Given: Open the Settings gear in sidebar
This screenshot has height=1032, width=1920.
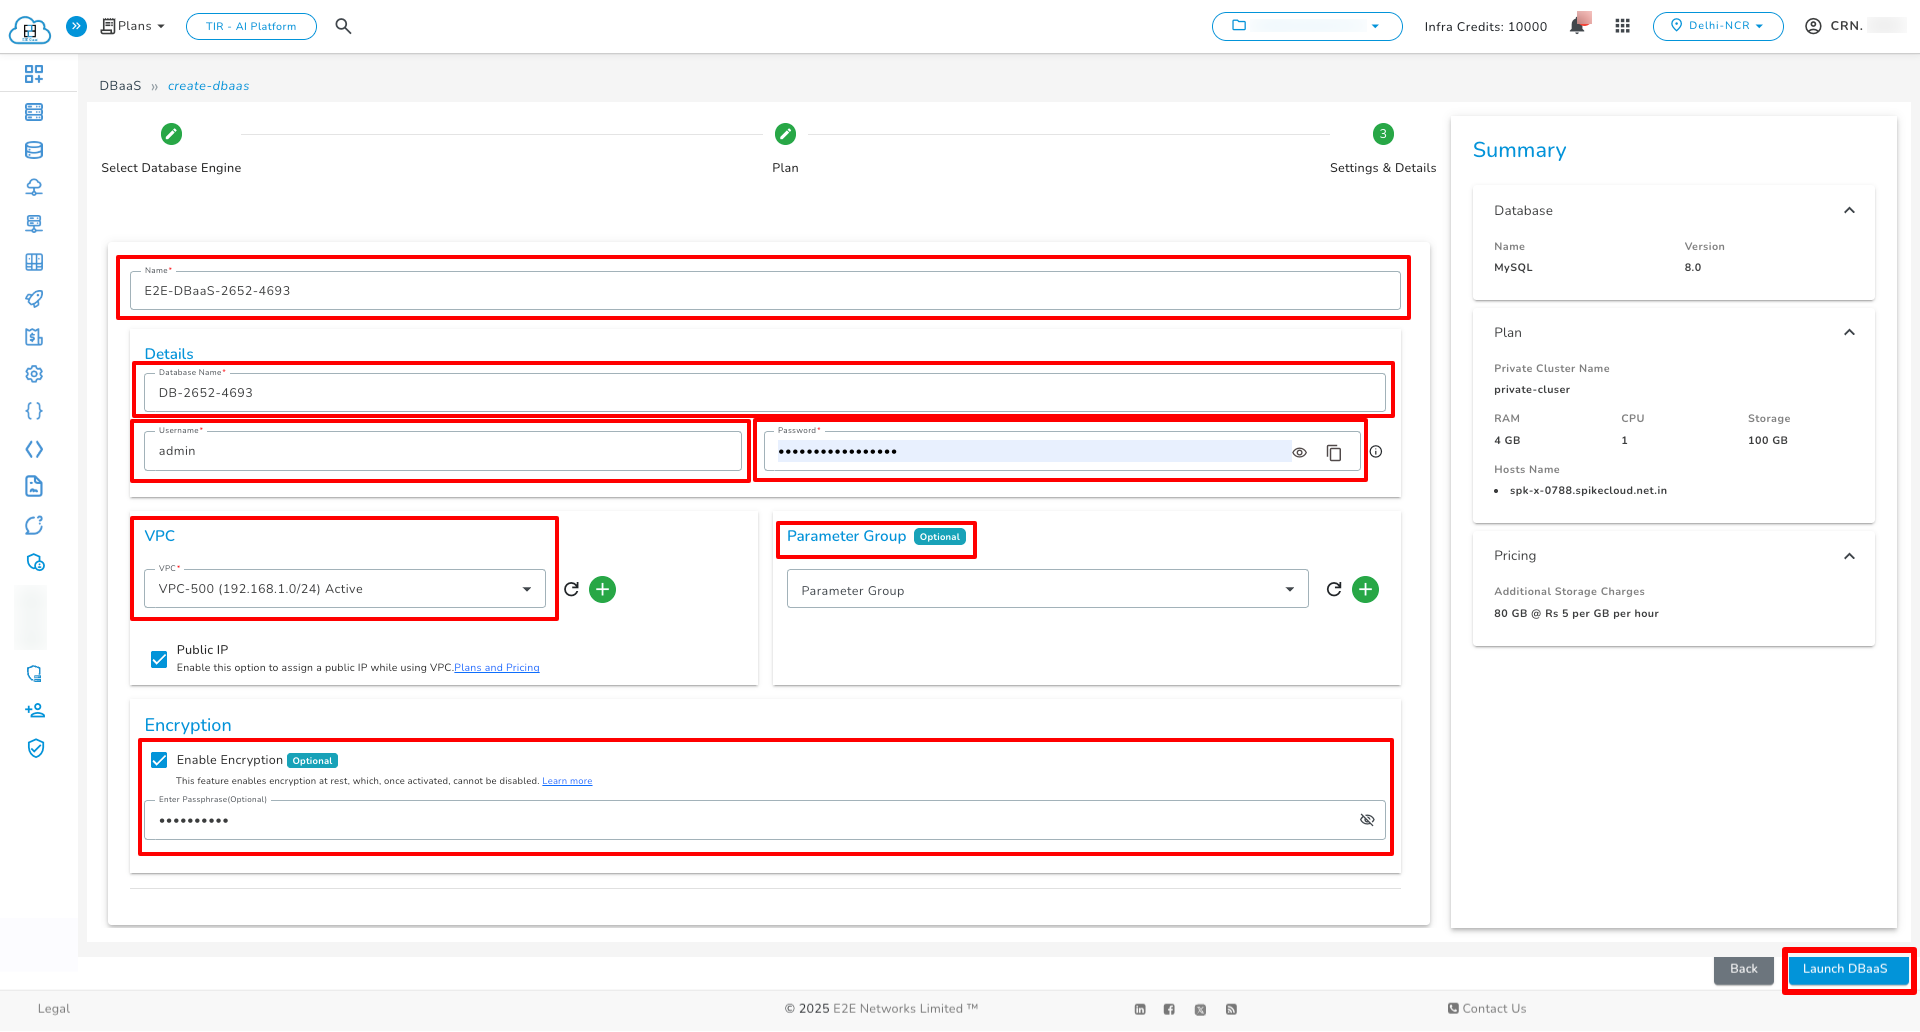Looking at the screenshot, I should tap(34, 373).
